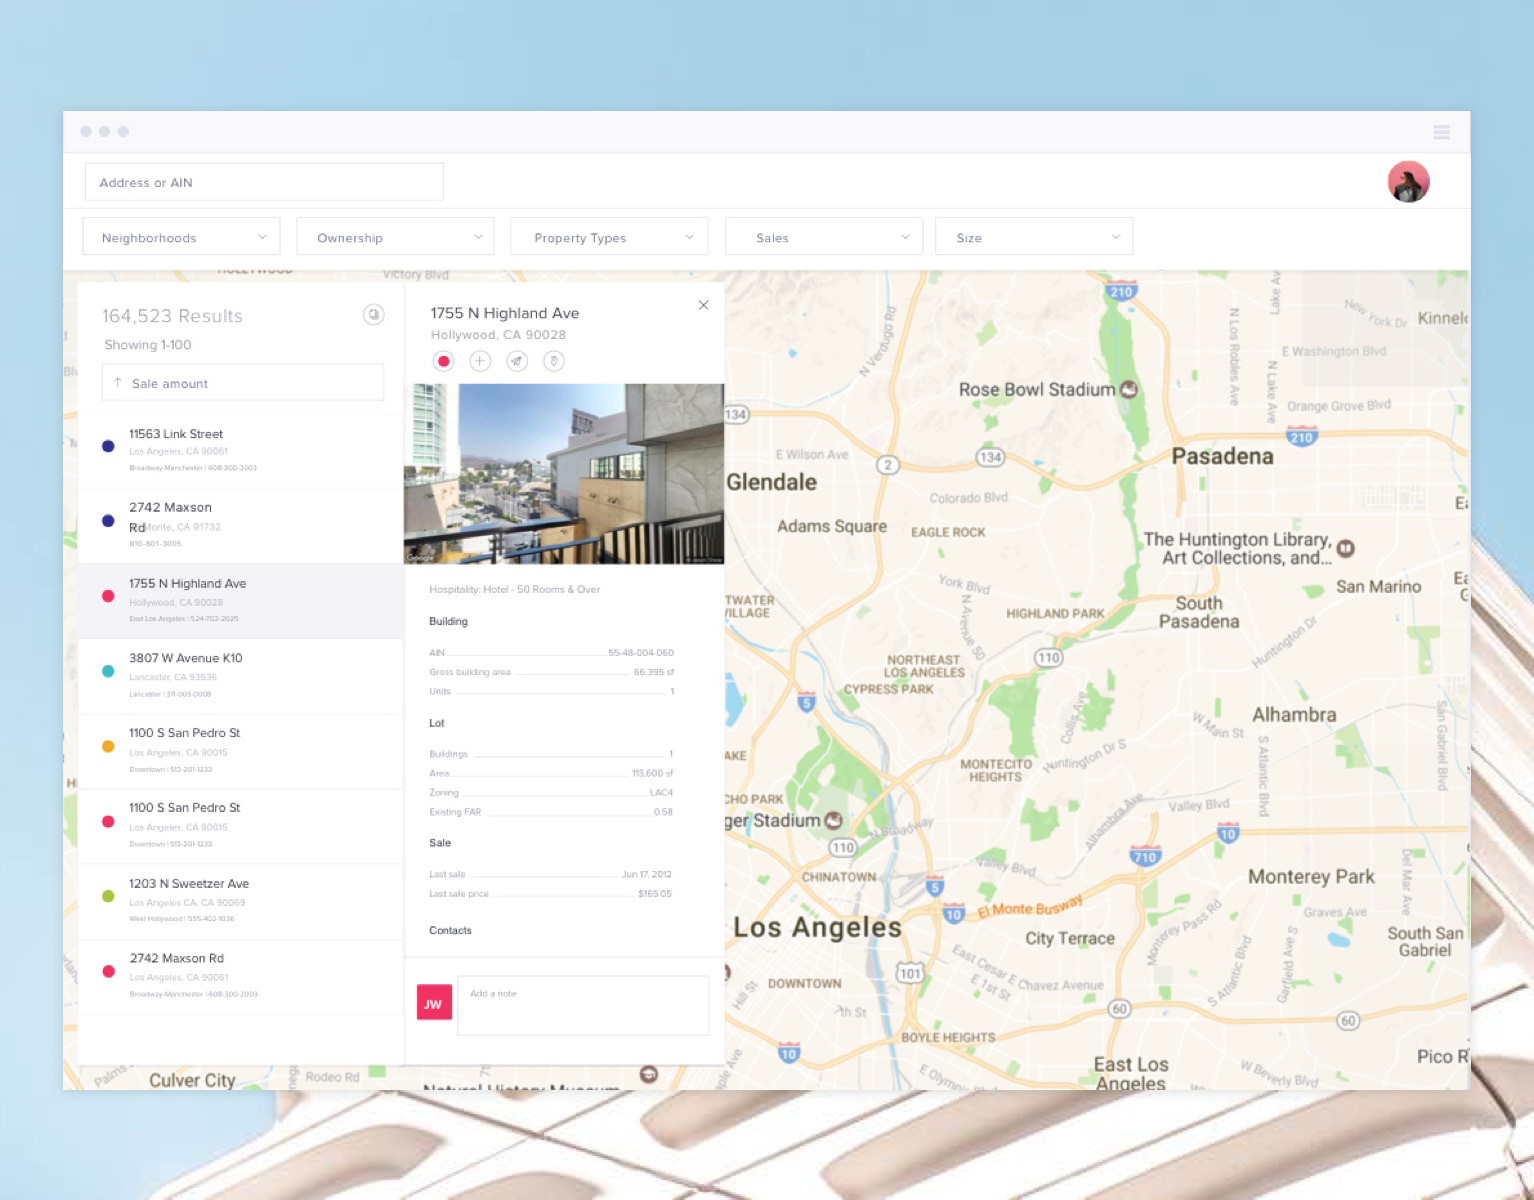The width and height of the screenshot is (1534, 1200).
Task: Click the Add a note text box
Action: [583, 1005]
